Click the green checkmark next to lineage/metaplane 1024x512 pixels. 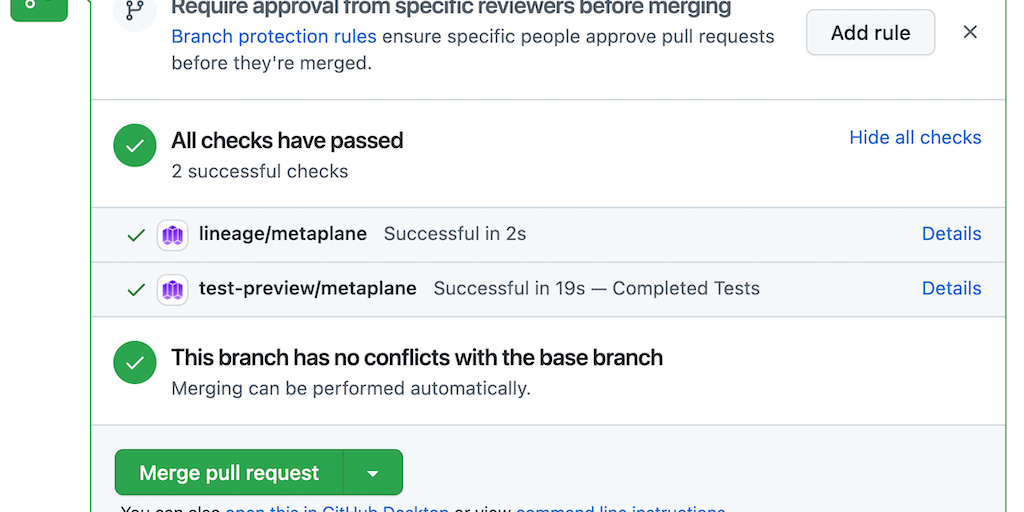coord(136,236)
